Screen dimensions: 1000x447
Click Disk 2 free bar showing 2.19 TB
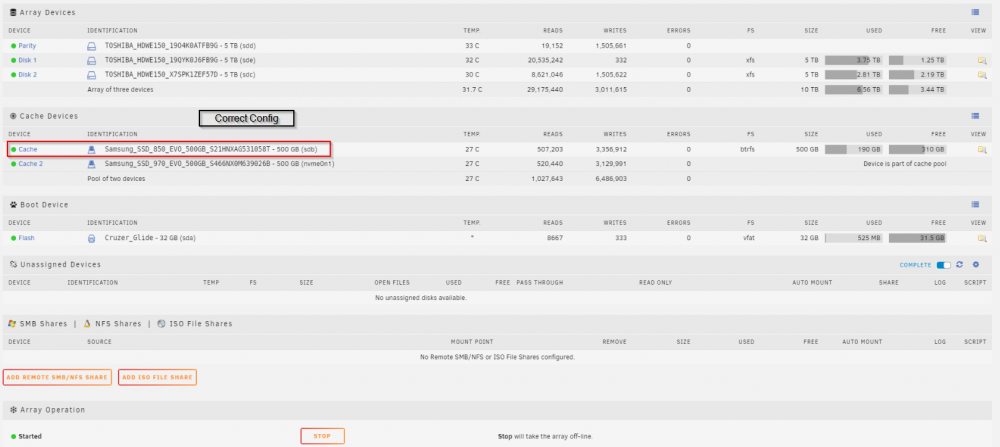click(917, 75)
